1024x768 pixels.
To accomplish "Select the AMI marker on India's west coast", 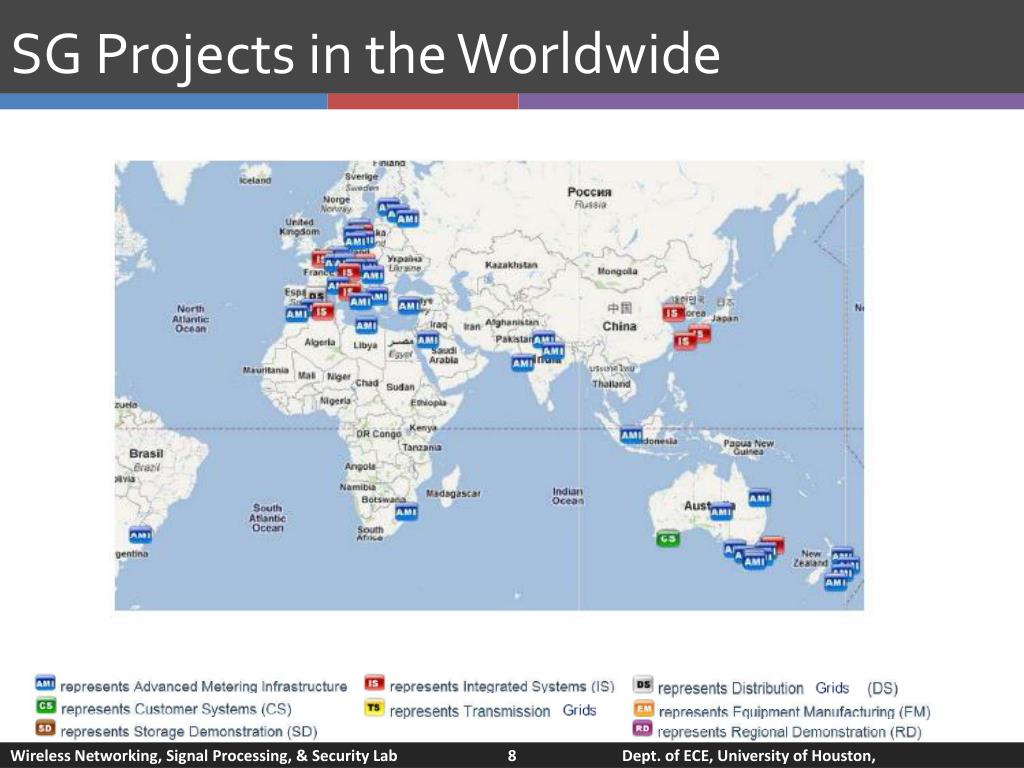I will tap(522, 362).
